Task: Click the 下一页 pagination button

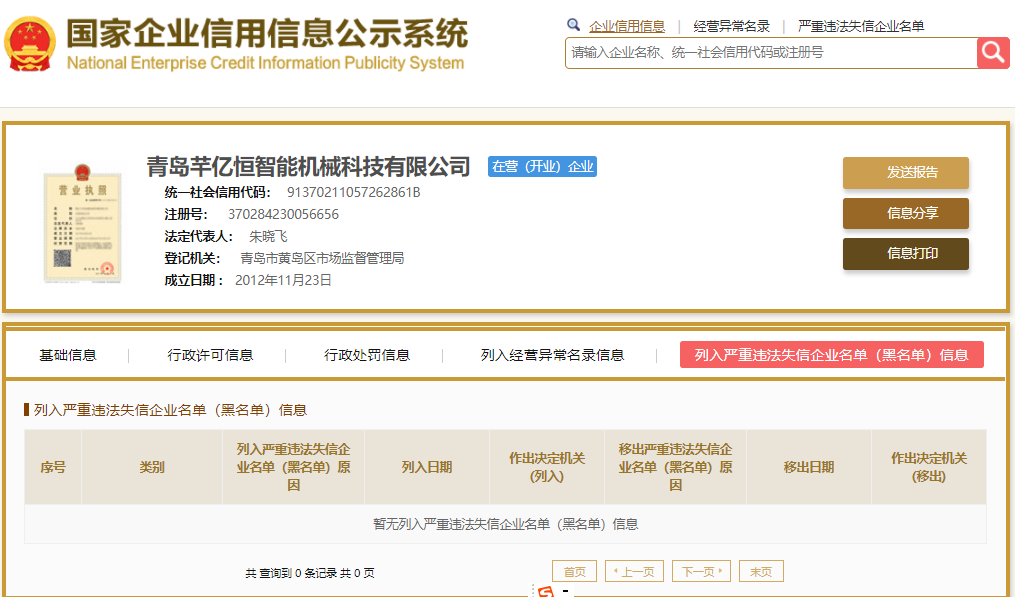Action: (702, 571)
